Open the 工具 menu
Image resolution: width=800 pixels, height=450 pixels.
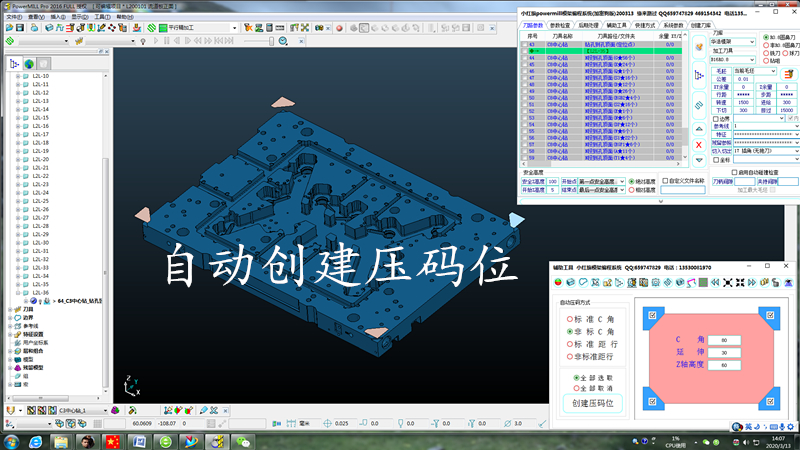click(102, 17)
